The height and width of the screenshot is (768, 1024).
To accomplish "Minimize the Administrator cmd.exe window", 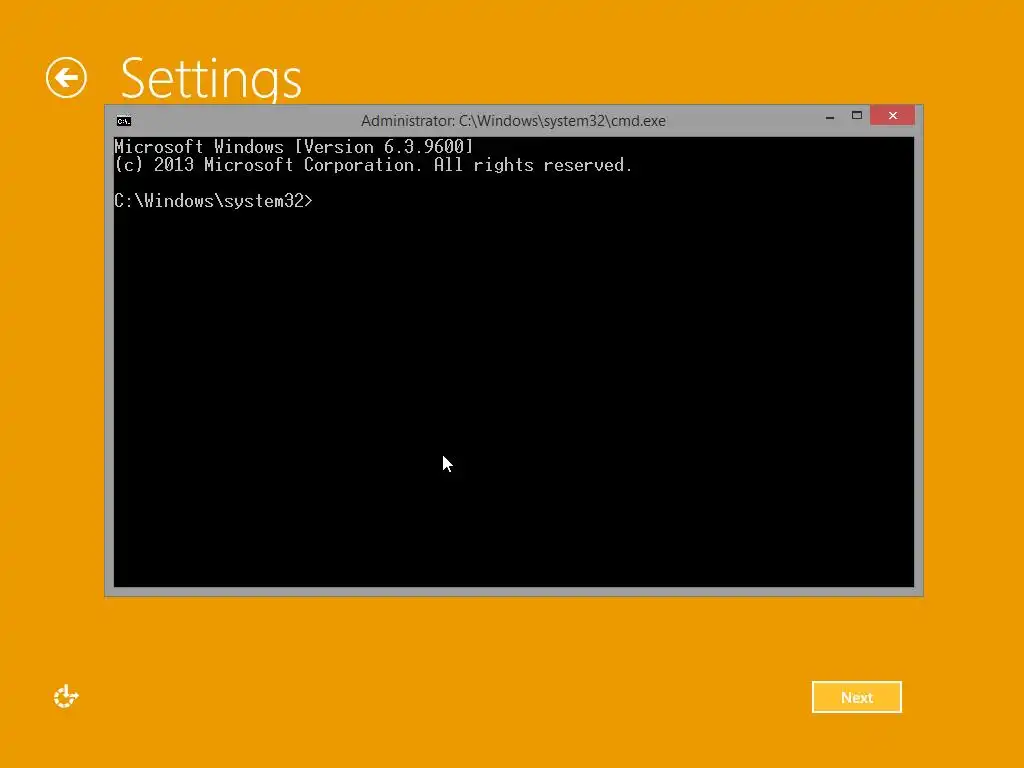I will [x=829, y=117].
